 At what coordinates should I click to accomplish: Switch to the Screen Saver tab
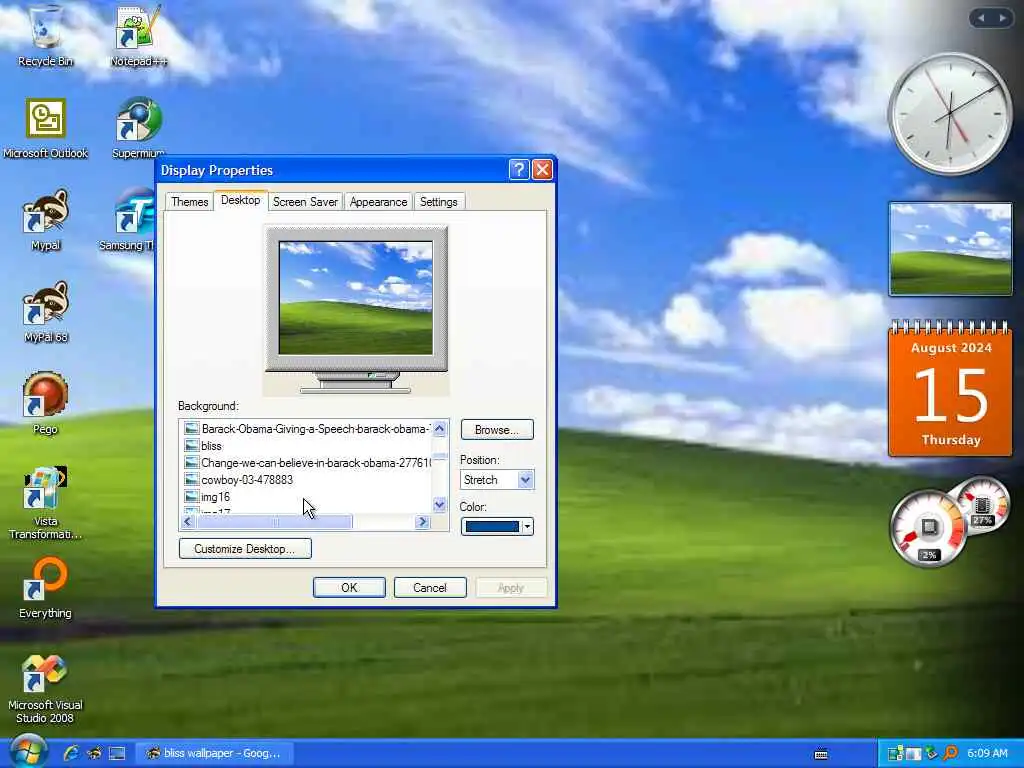(x=305, y=202)
